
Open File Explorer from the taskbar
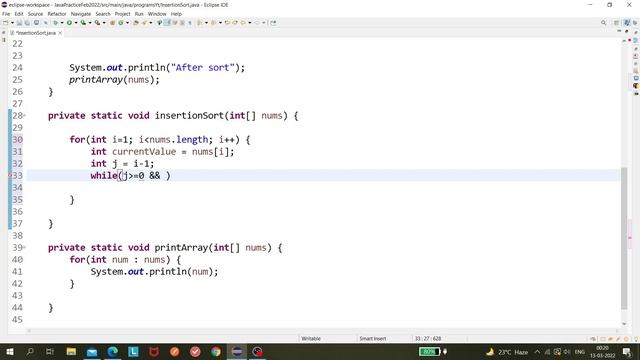[x=71, y=351]
